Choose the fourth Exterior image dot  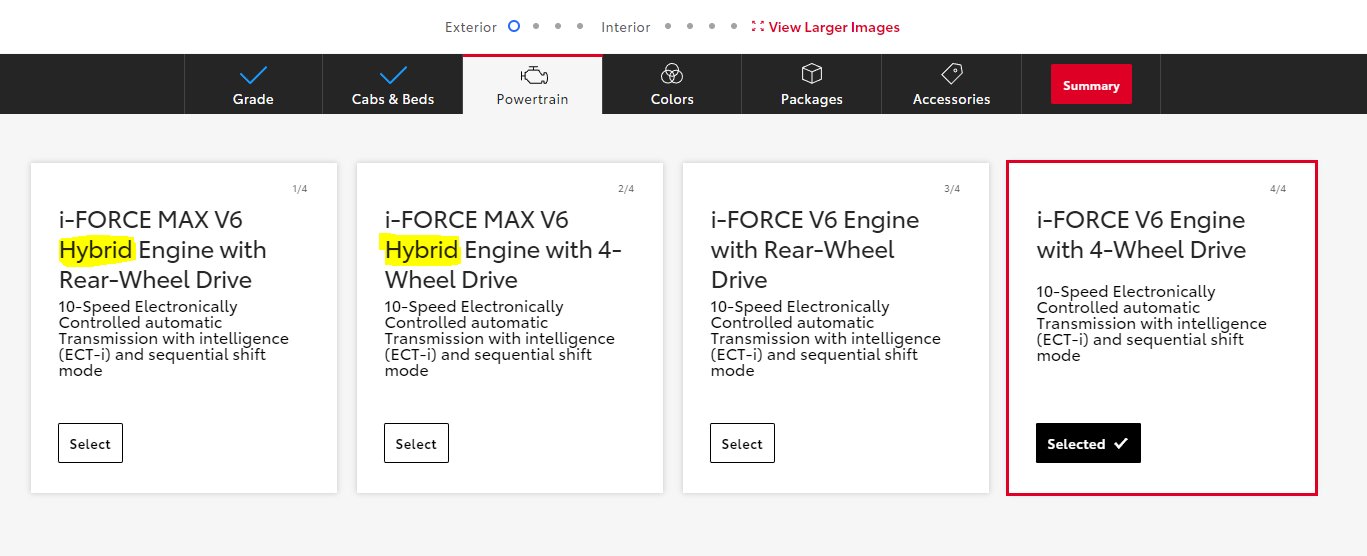(x=582, y=27)
